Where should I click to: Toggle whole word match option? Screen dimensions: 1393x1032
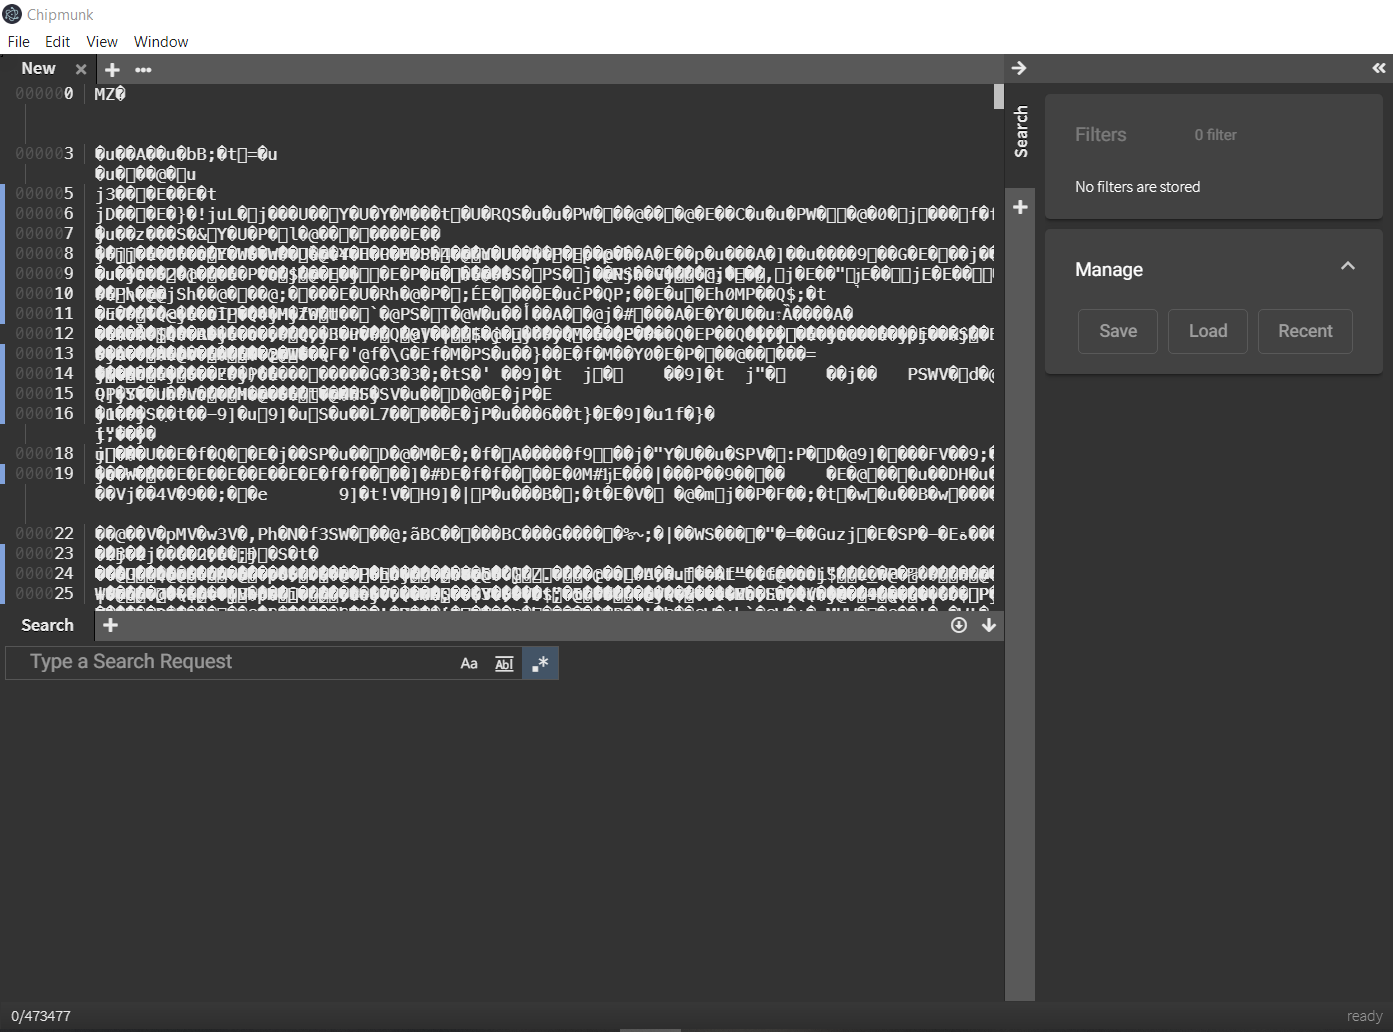504,663
